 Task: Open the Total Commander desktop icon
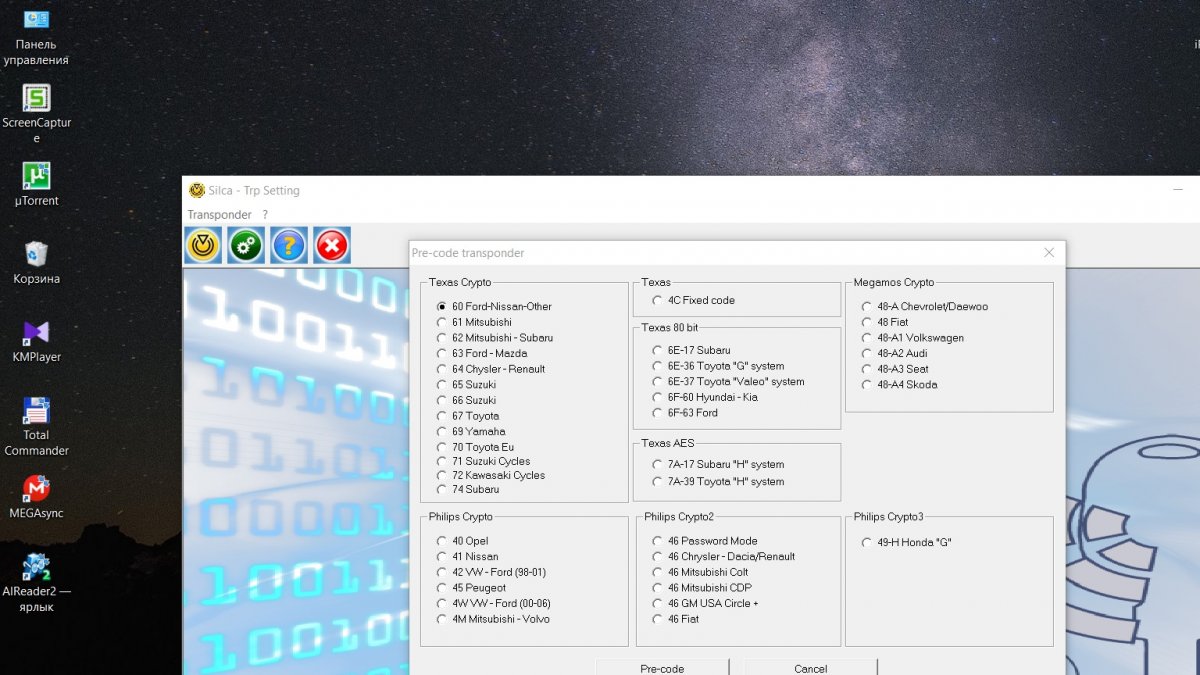pos(36,427)
